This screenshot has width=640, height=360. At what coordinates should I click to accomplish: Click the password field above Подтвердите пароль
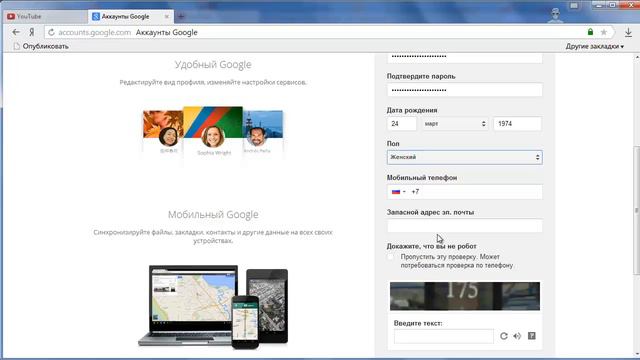pyautogui.click(x=464, y=57)
